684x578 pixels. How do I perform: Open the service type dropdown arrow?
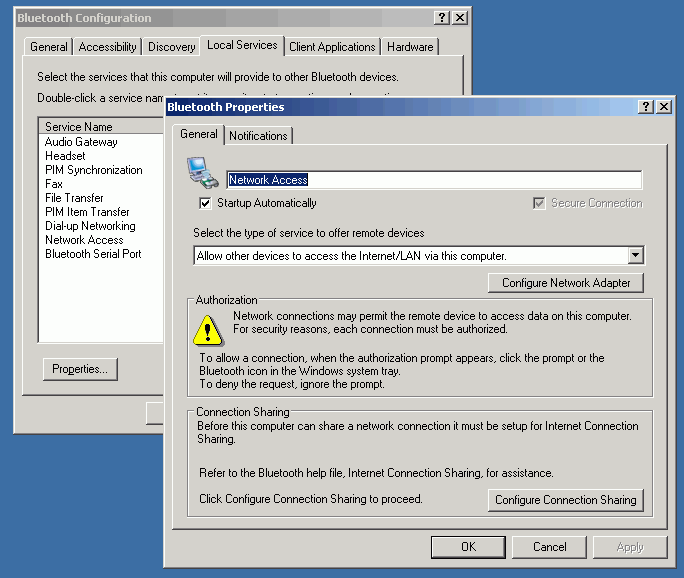coord(636,255)
